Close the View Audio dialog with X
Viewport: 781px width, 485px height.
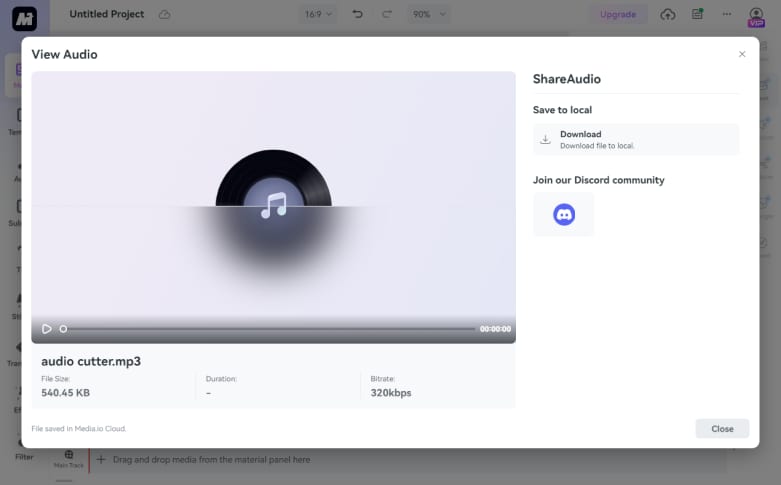coord(742,54)
